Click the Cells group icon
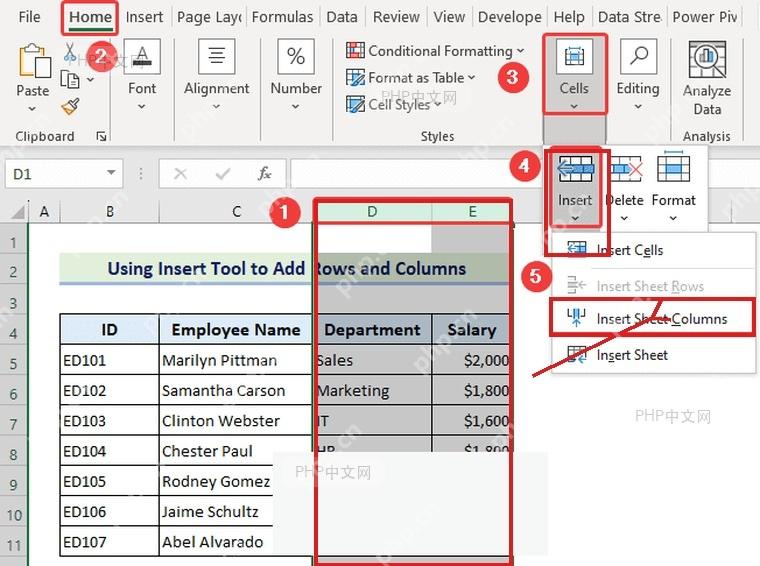Screen dimensions: 760x566 pyautogui.click(x=574, y=57)
